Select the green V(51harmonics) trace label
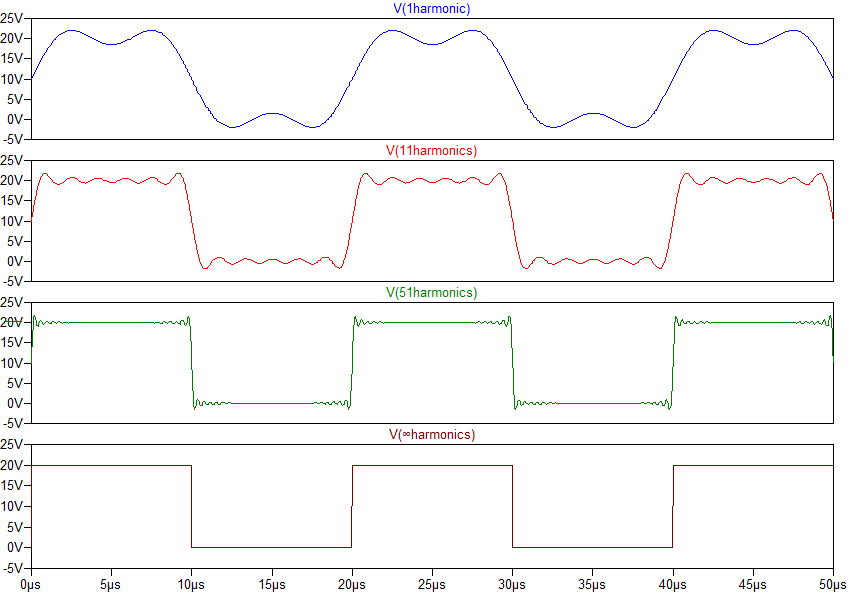The image size is (850, 602). click(x=431, y=293)
